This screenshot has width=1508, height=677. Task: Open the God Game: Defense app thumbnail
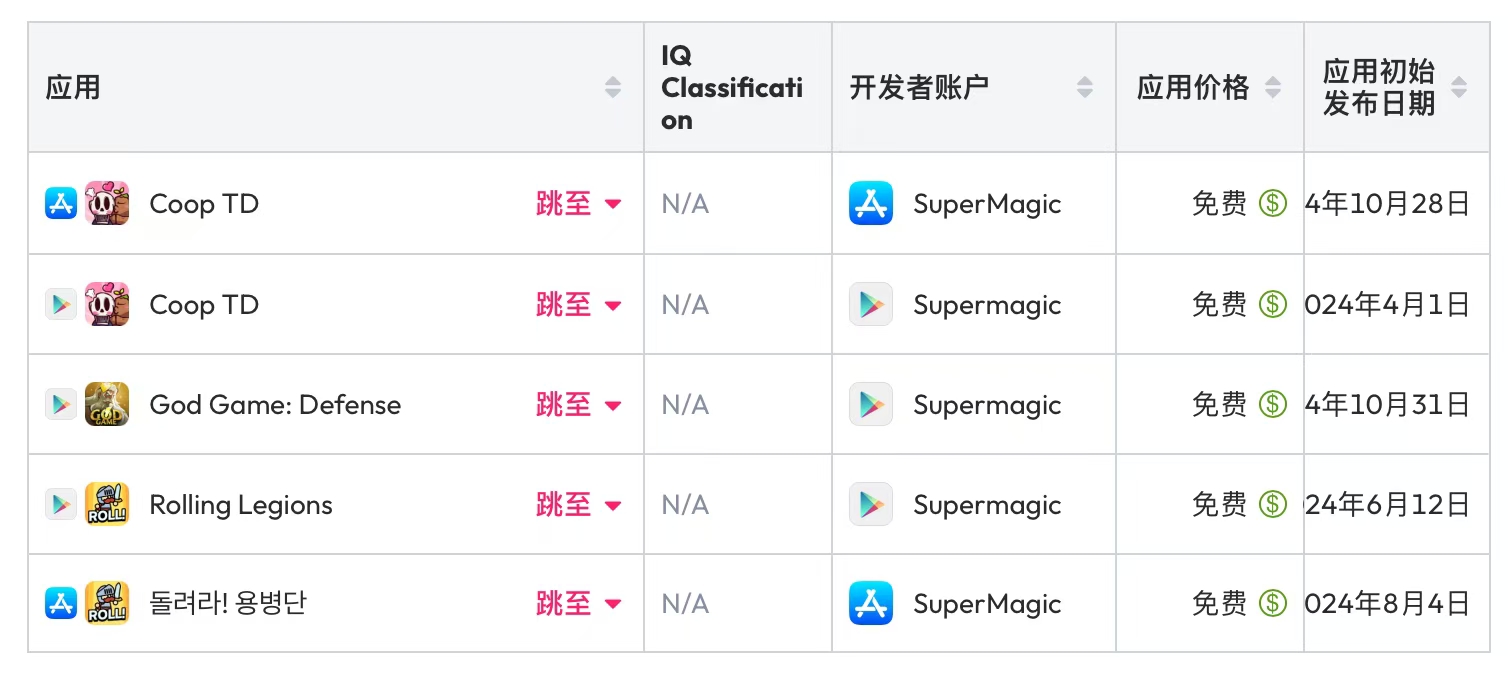click(x=107, y=404)
